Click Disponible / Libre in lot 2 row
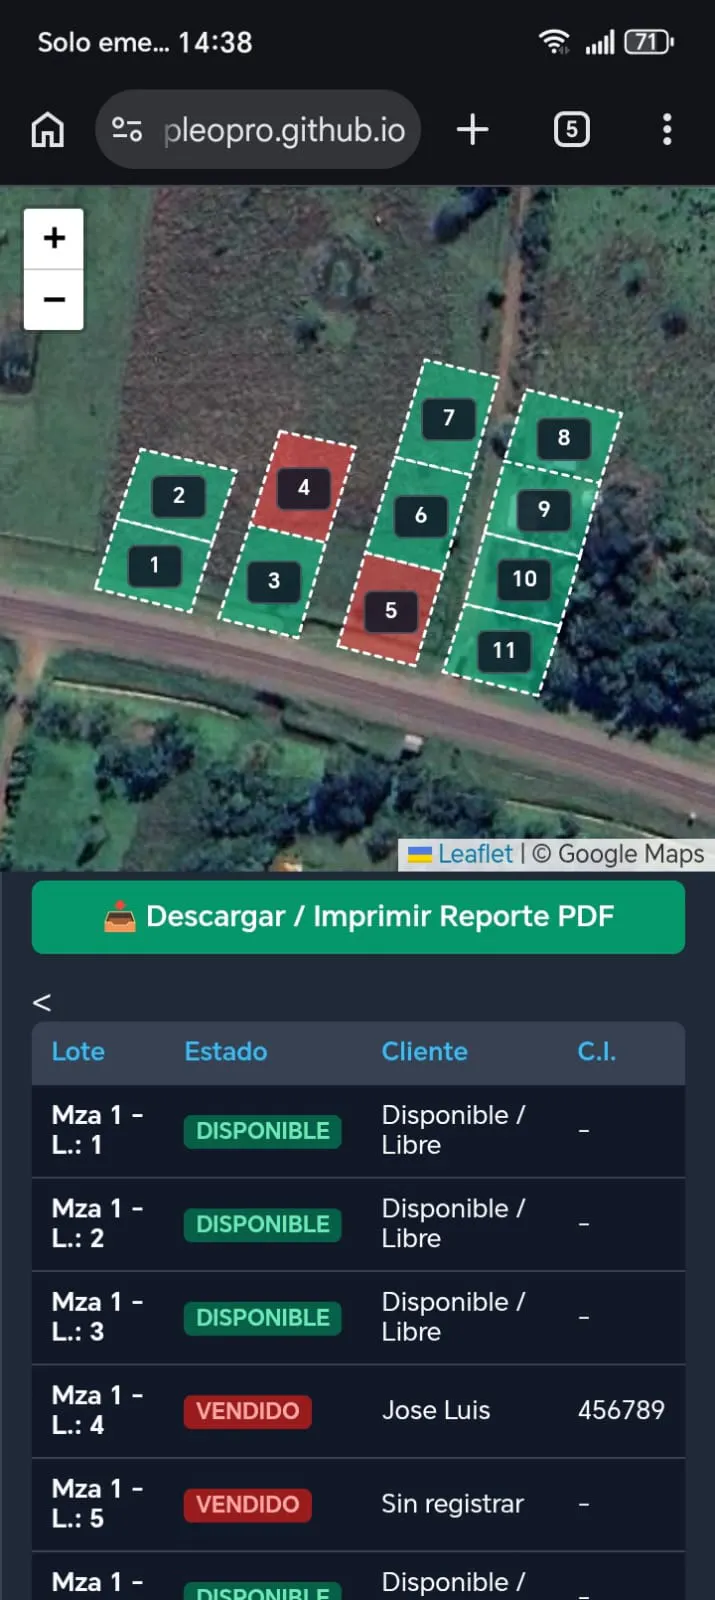The width and height of the screenshot is (715, 1600). (453, 1223)
